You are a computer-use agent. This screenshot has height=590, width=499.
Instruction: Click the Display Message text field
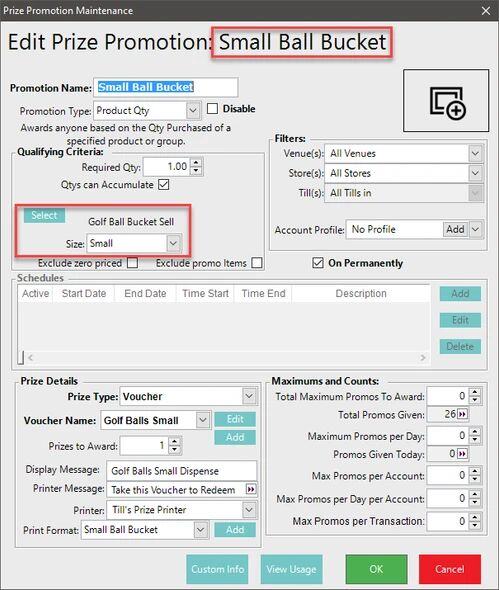coord(182,471)
